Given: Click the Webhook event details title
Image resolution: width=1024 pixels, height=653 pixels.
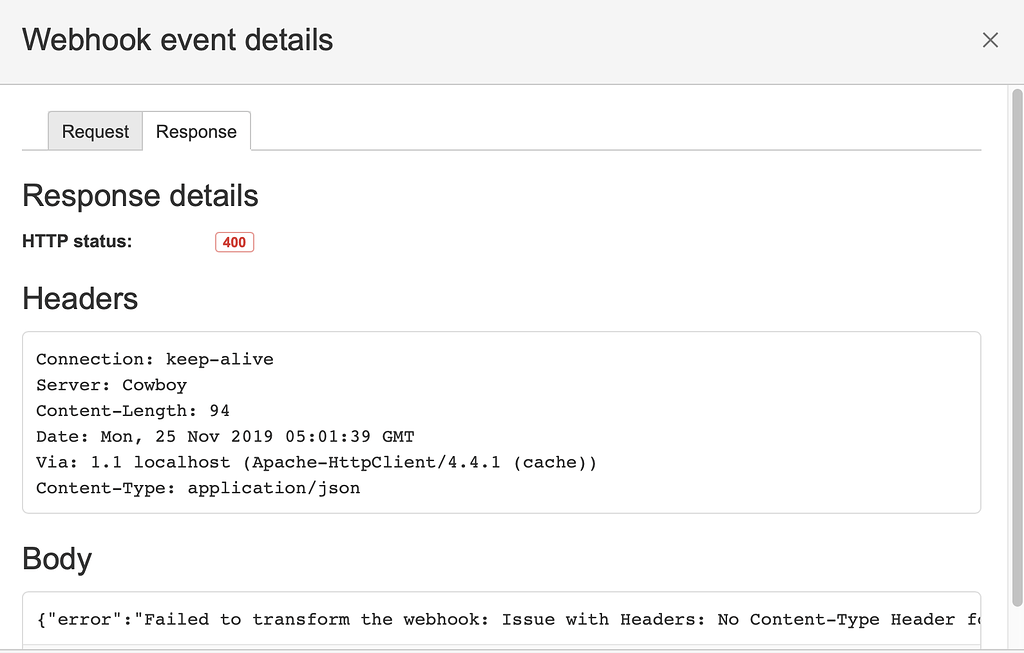Looking at the screenshot, I should (177, 40).
